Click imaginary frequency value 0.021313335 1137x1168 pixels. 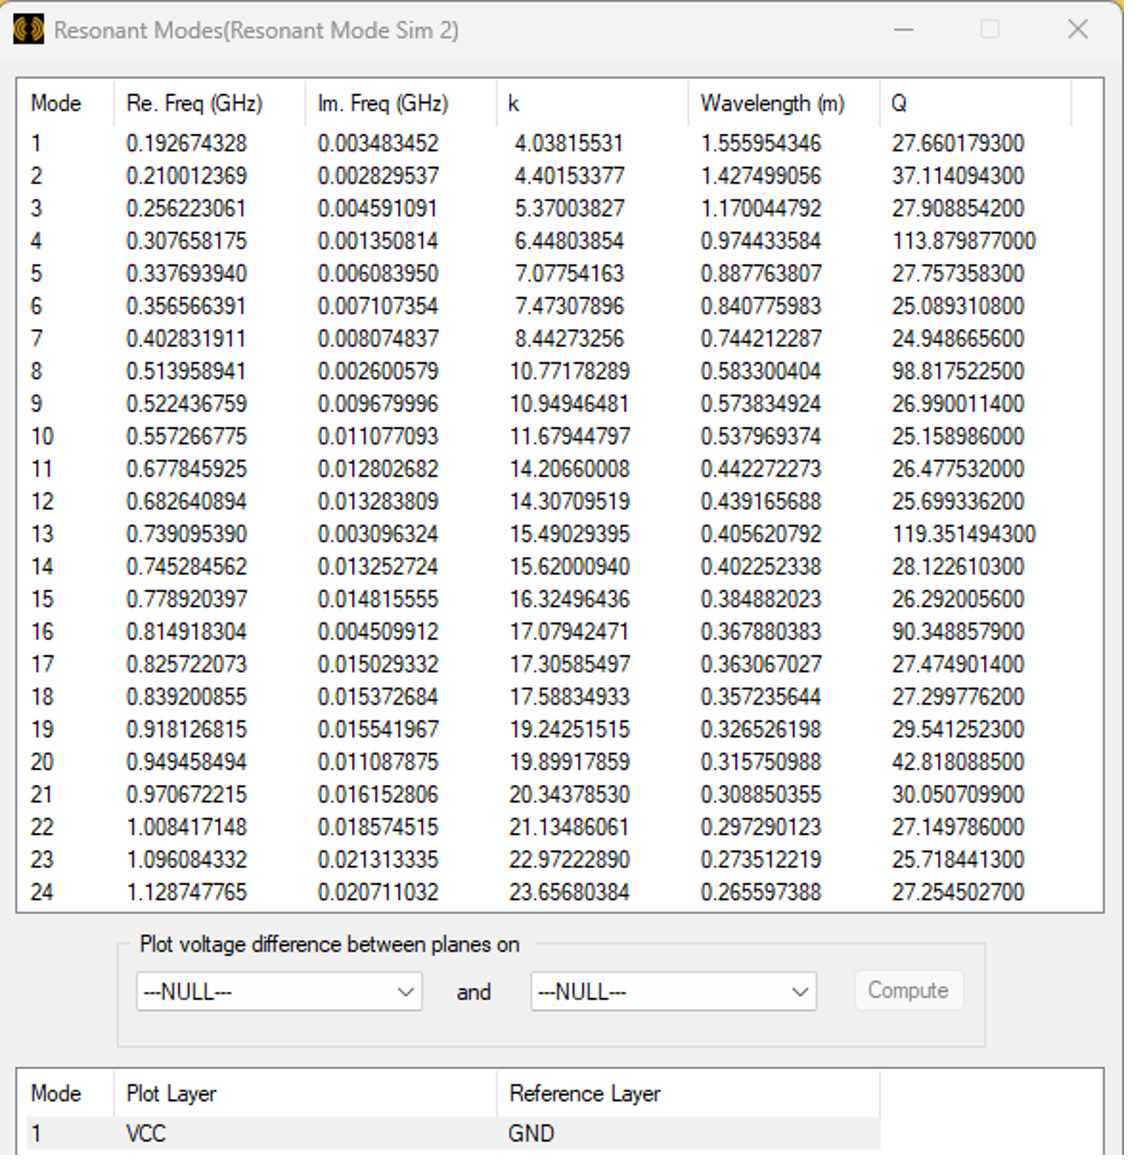[x=378, y=860]
